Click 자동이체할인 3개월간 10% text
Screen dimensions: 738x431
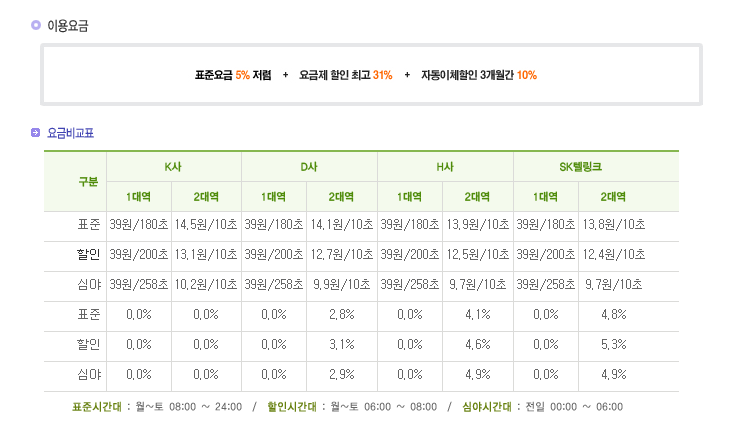pos(478,75)
